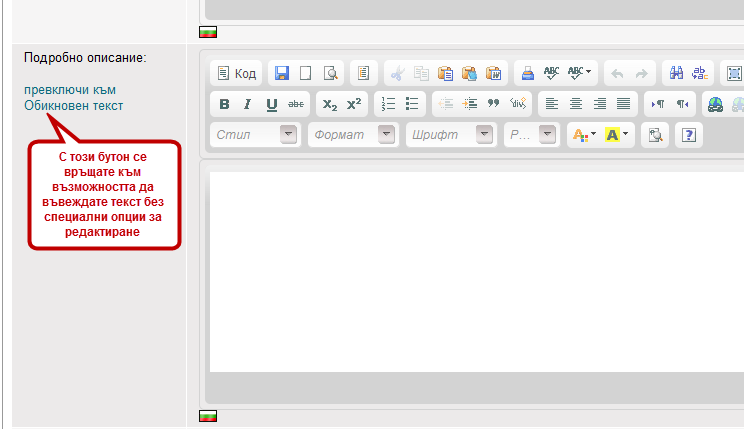Toggle Bold formatting

(224, 104)
